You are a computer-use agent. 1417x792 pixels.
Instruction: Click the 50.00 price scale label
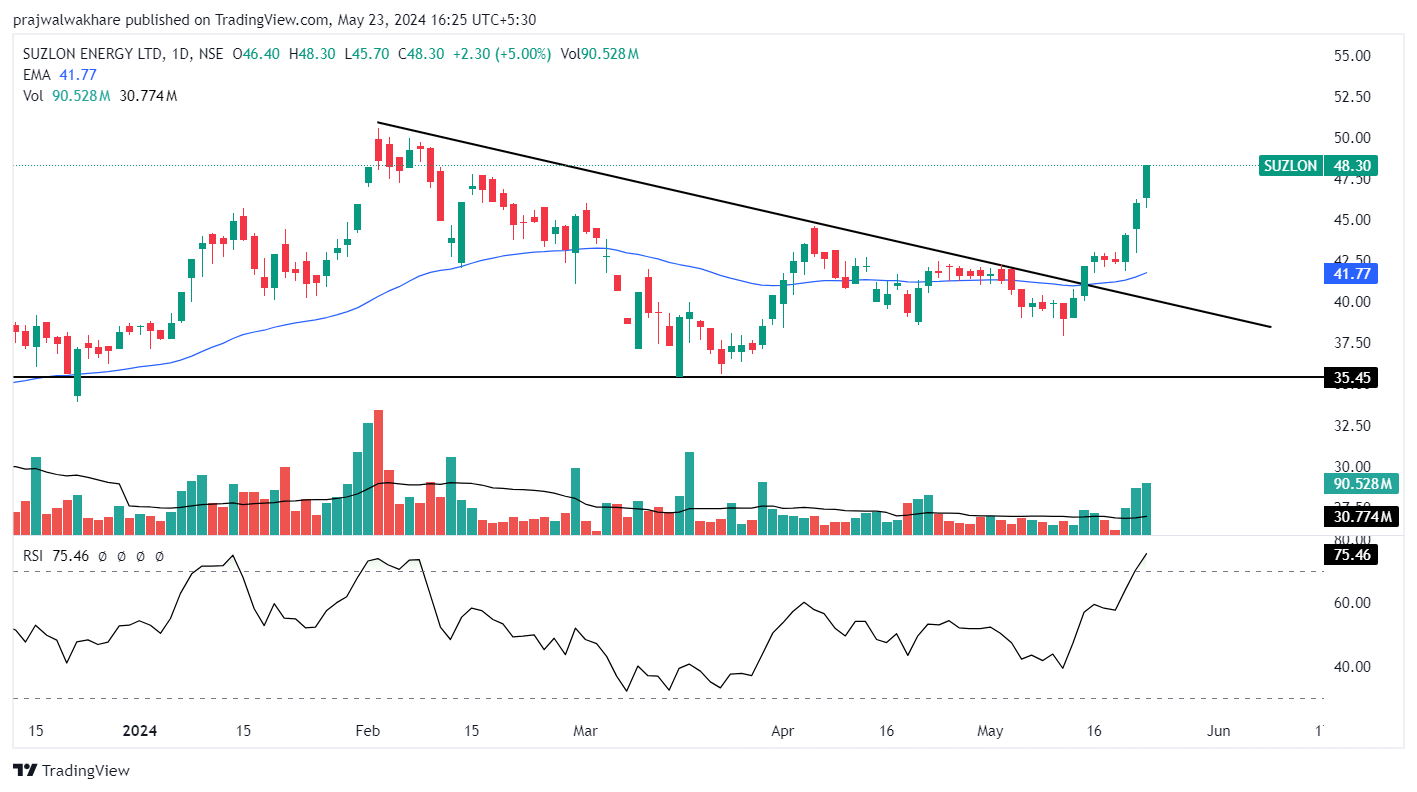click(1350, 138)
